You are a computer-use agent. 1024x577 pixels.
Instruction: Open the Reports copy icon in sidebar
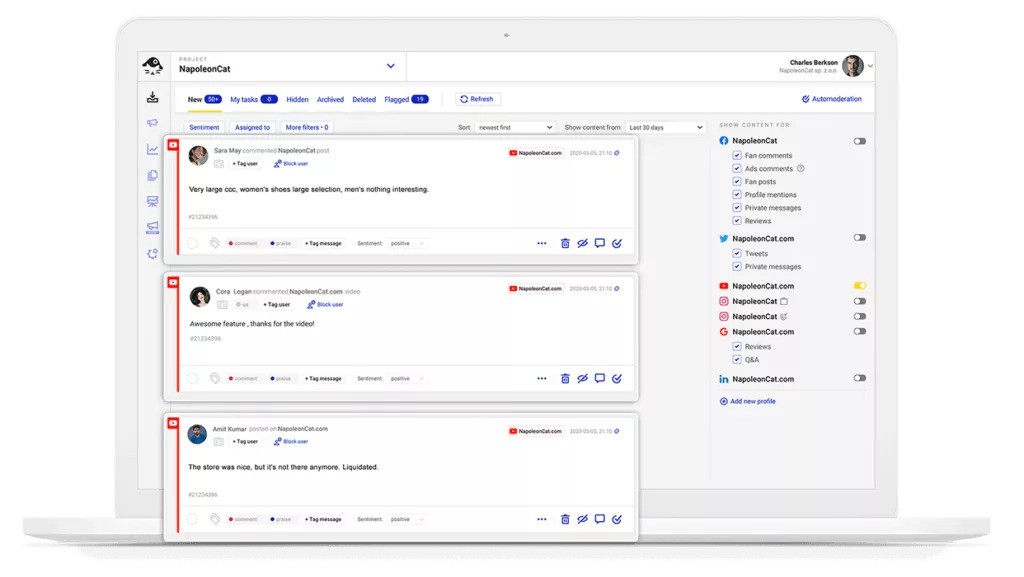pos(152,176)
